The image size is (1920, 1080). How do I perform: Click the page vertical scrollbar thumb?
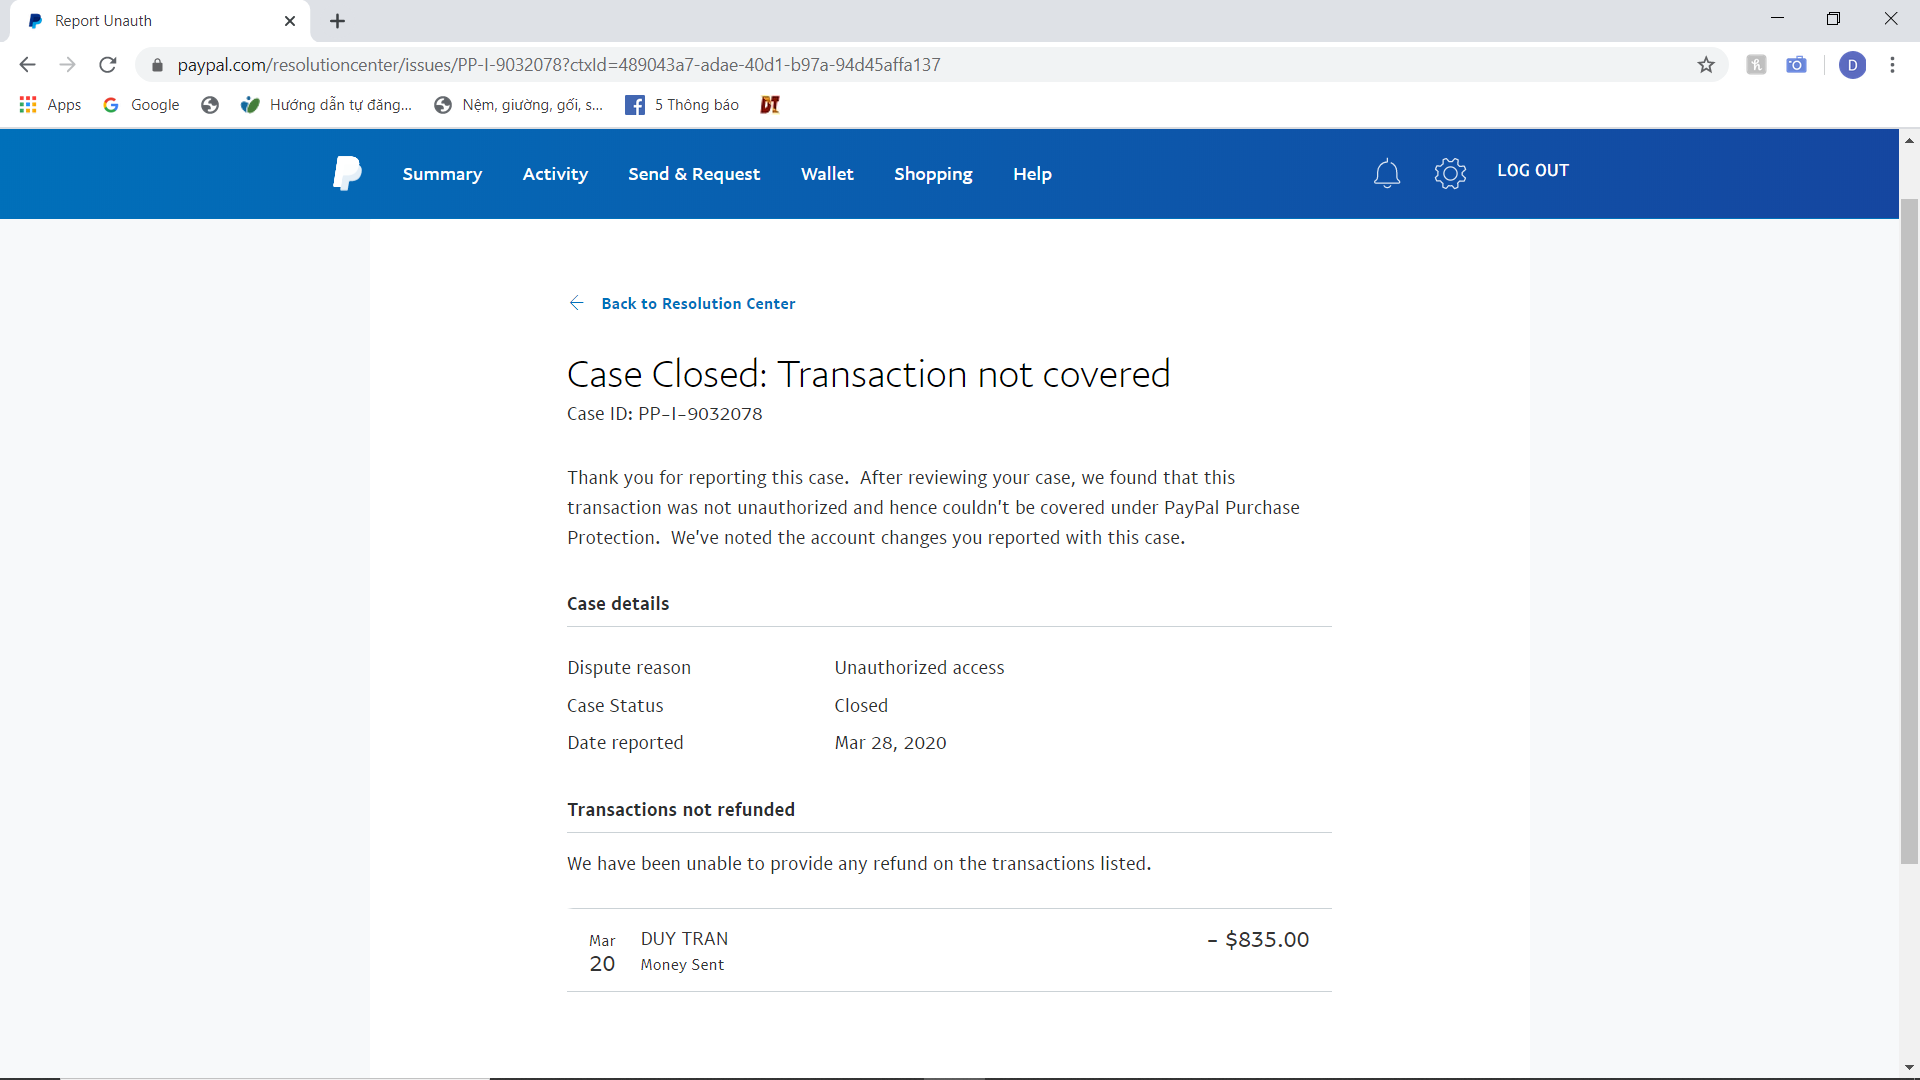(1909, 530)
